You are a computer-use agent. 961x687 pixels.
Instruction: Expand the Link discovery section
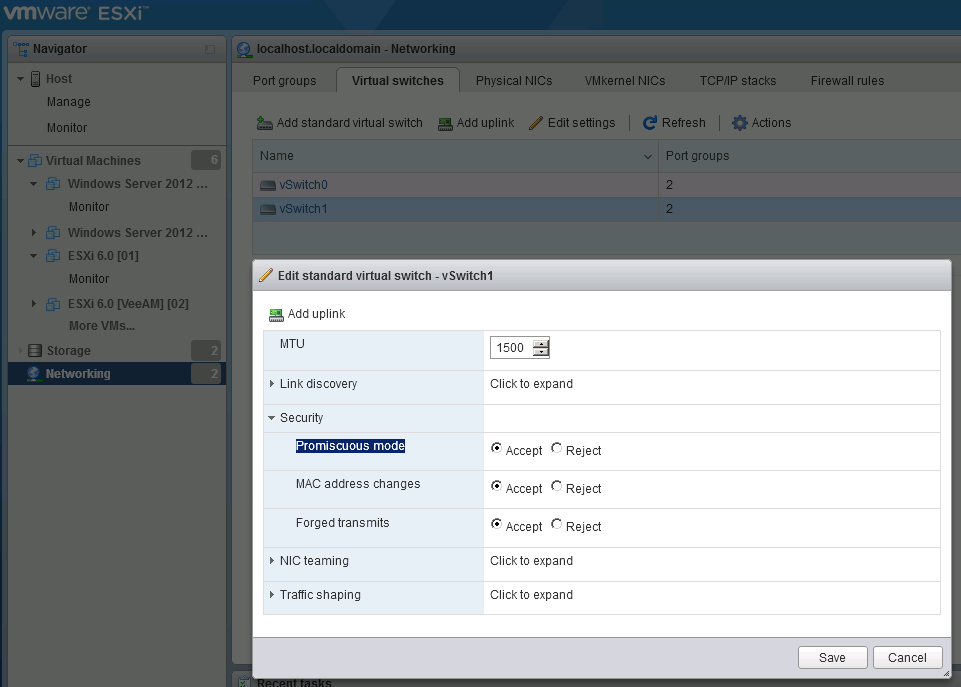(272, 384)
